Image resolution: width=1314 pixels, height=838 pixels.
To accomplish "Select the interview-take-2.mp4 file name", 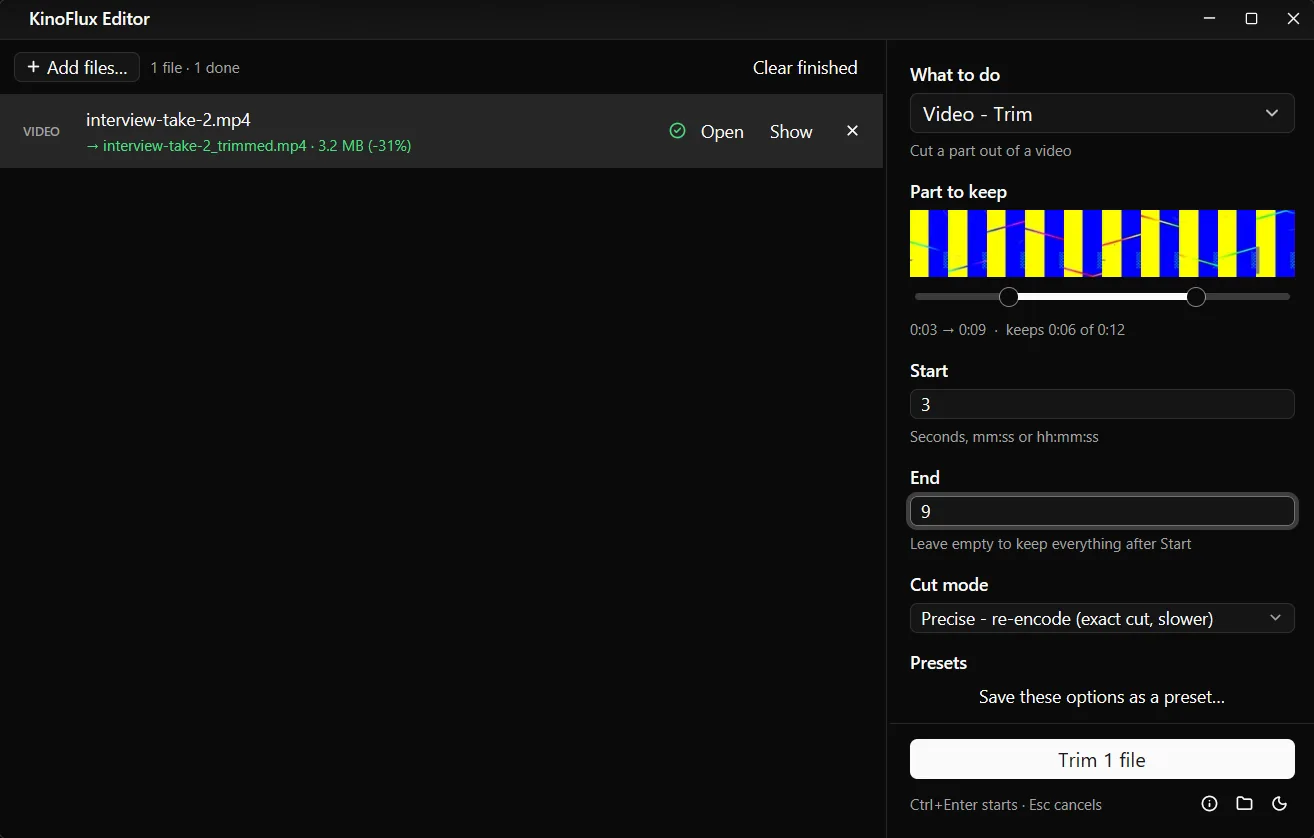I will point(168,120).
